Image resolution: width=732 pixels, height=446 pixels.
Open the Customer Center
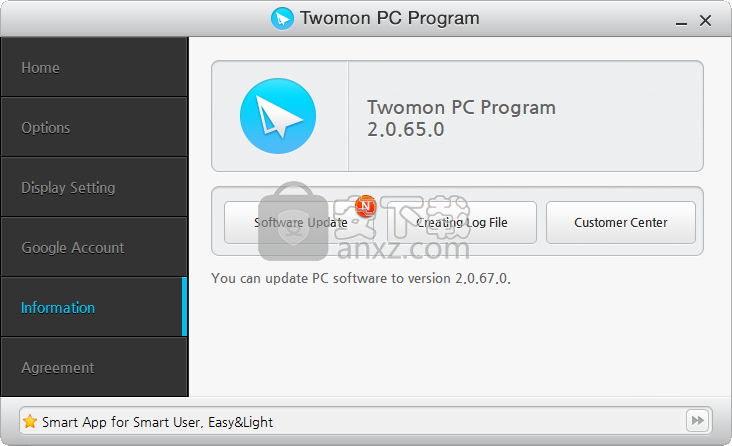(620, 222)
